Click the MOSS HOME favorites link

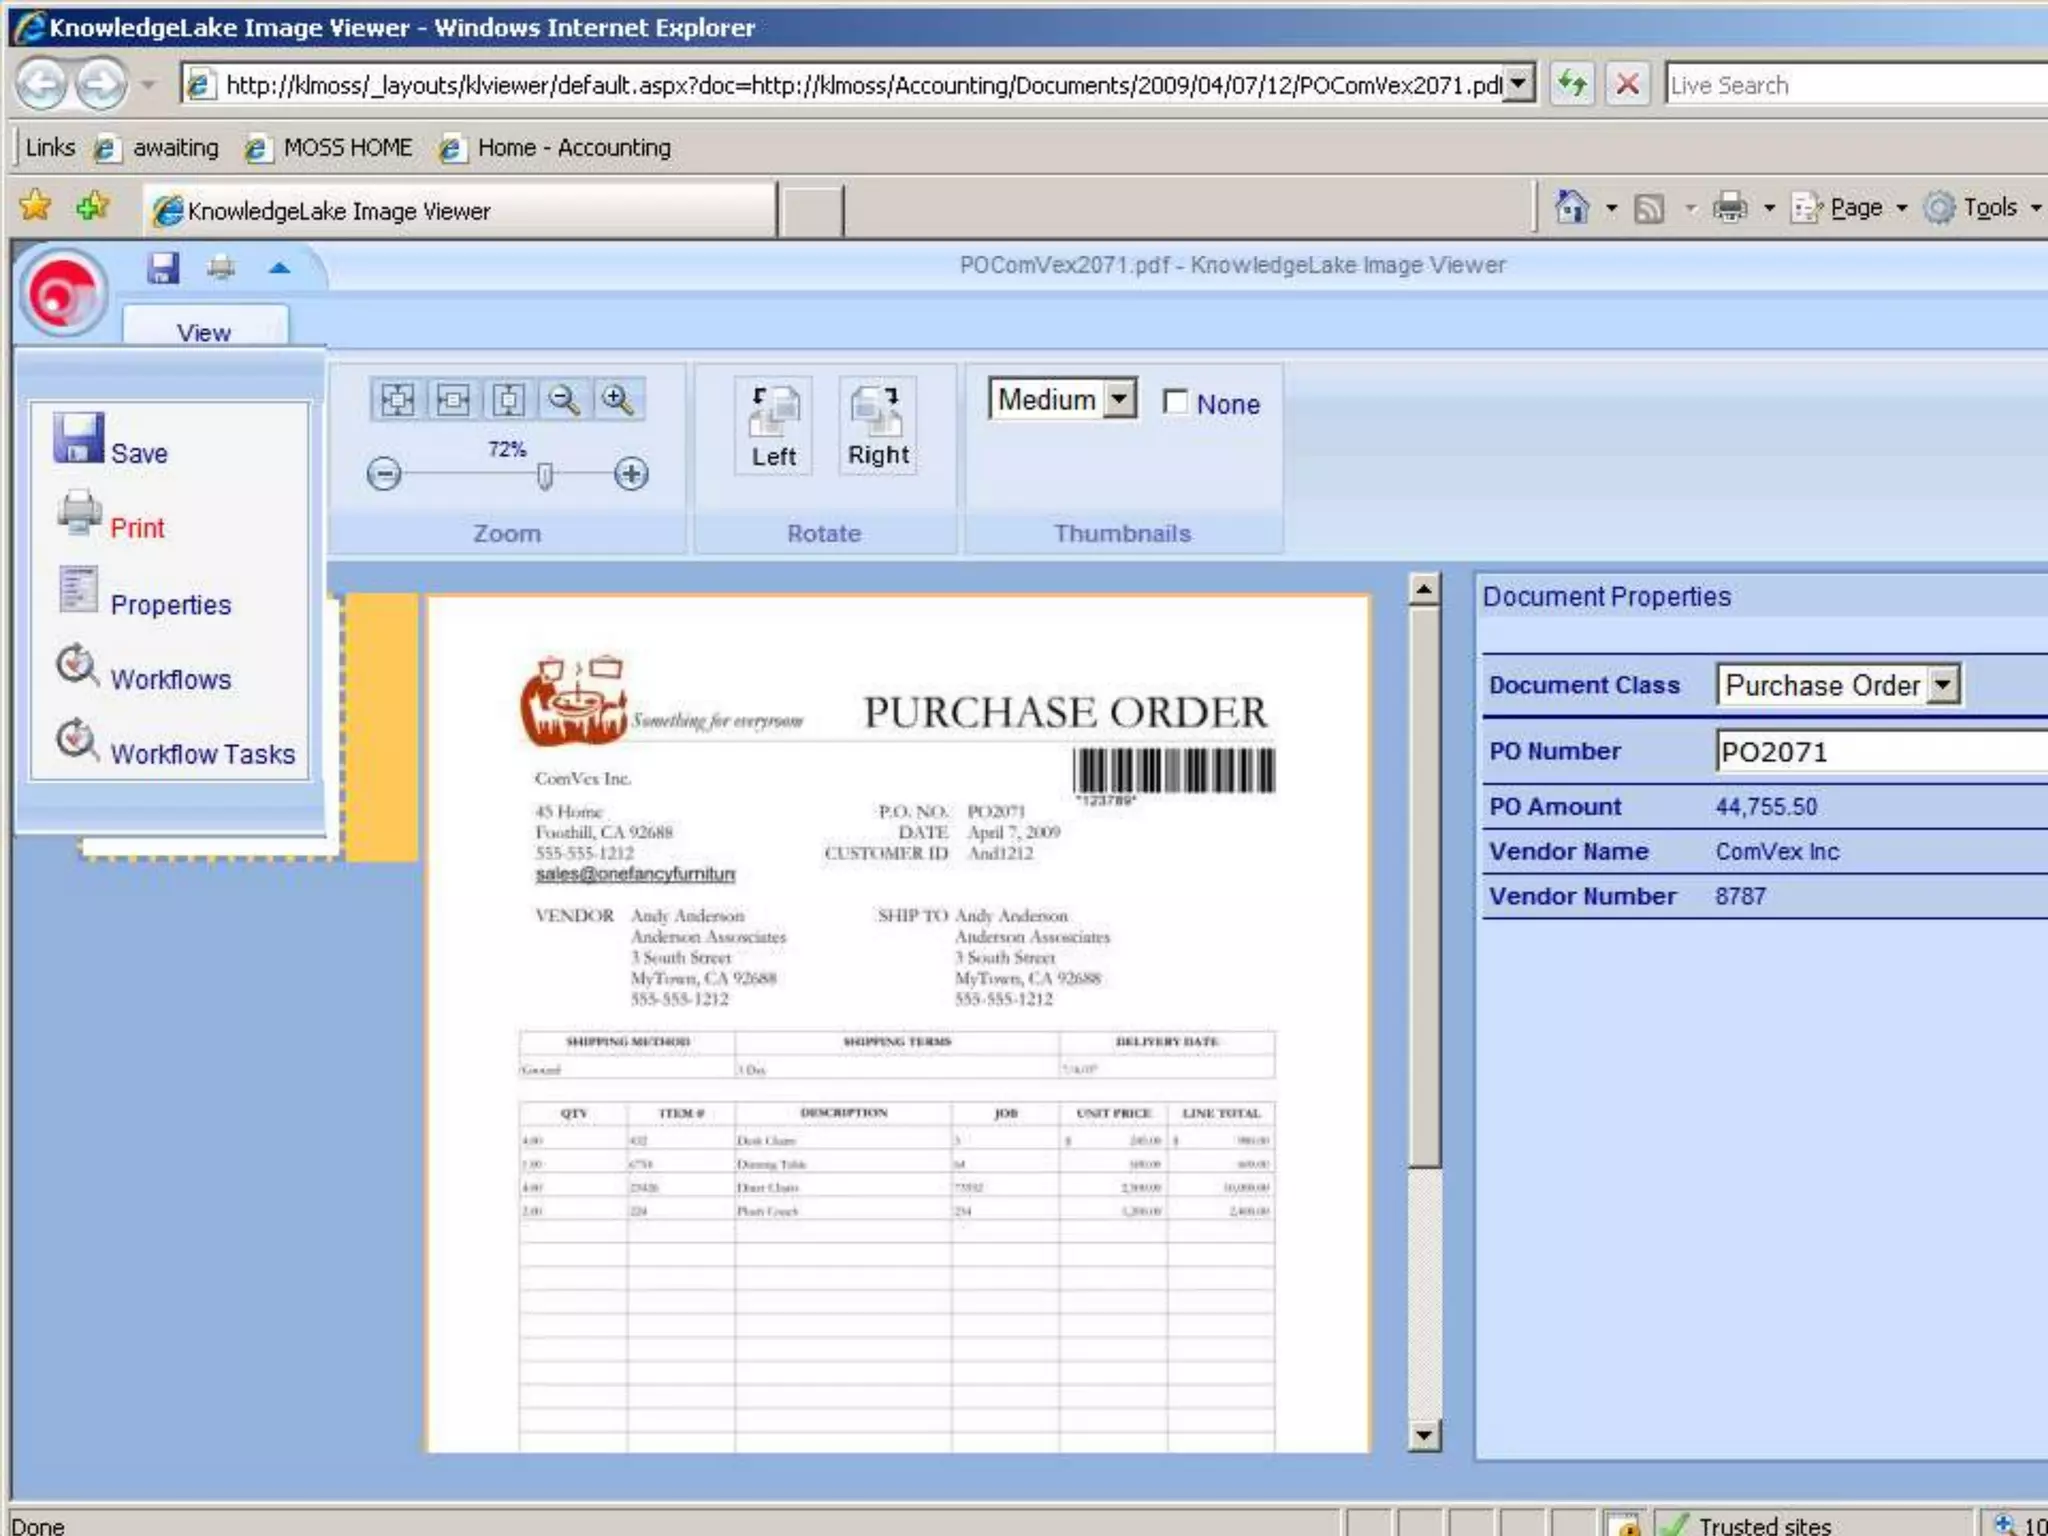pos(347,148)
